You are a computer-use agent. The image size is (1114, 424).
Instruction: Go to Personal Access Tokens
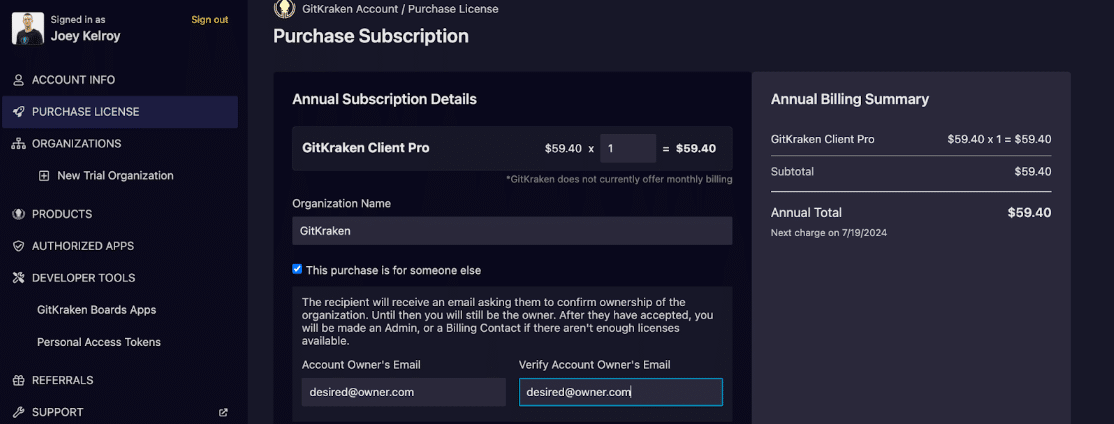99,342
